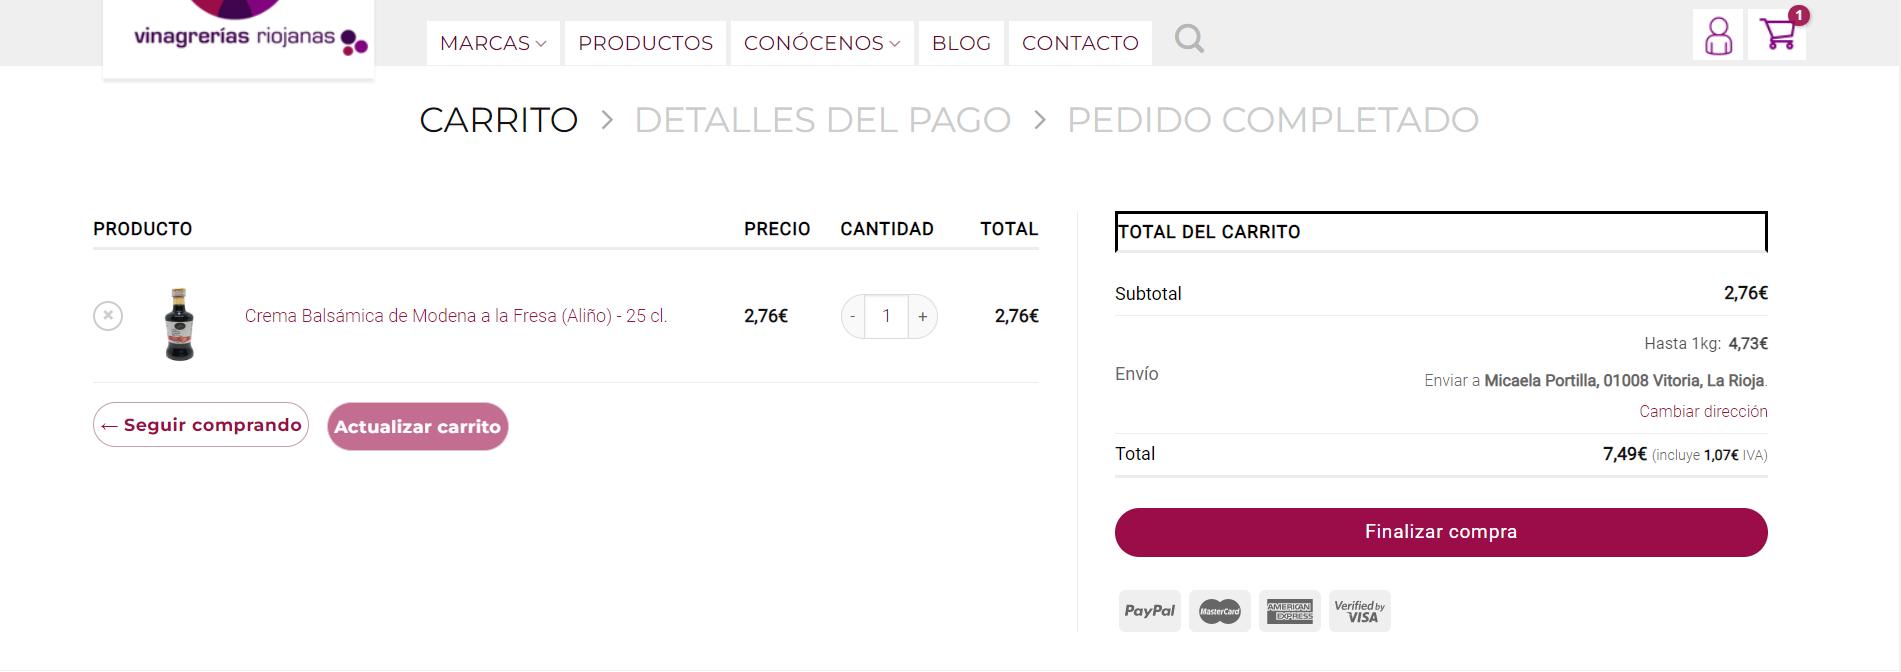Click the American Express payment icon
Viewport: 1901px width, 672px height.
[x=1289, y=611]
